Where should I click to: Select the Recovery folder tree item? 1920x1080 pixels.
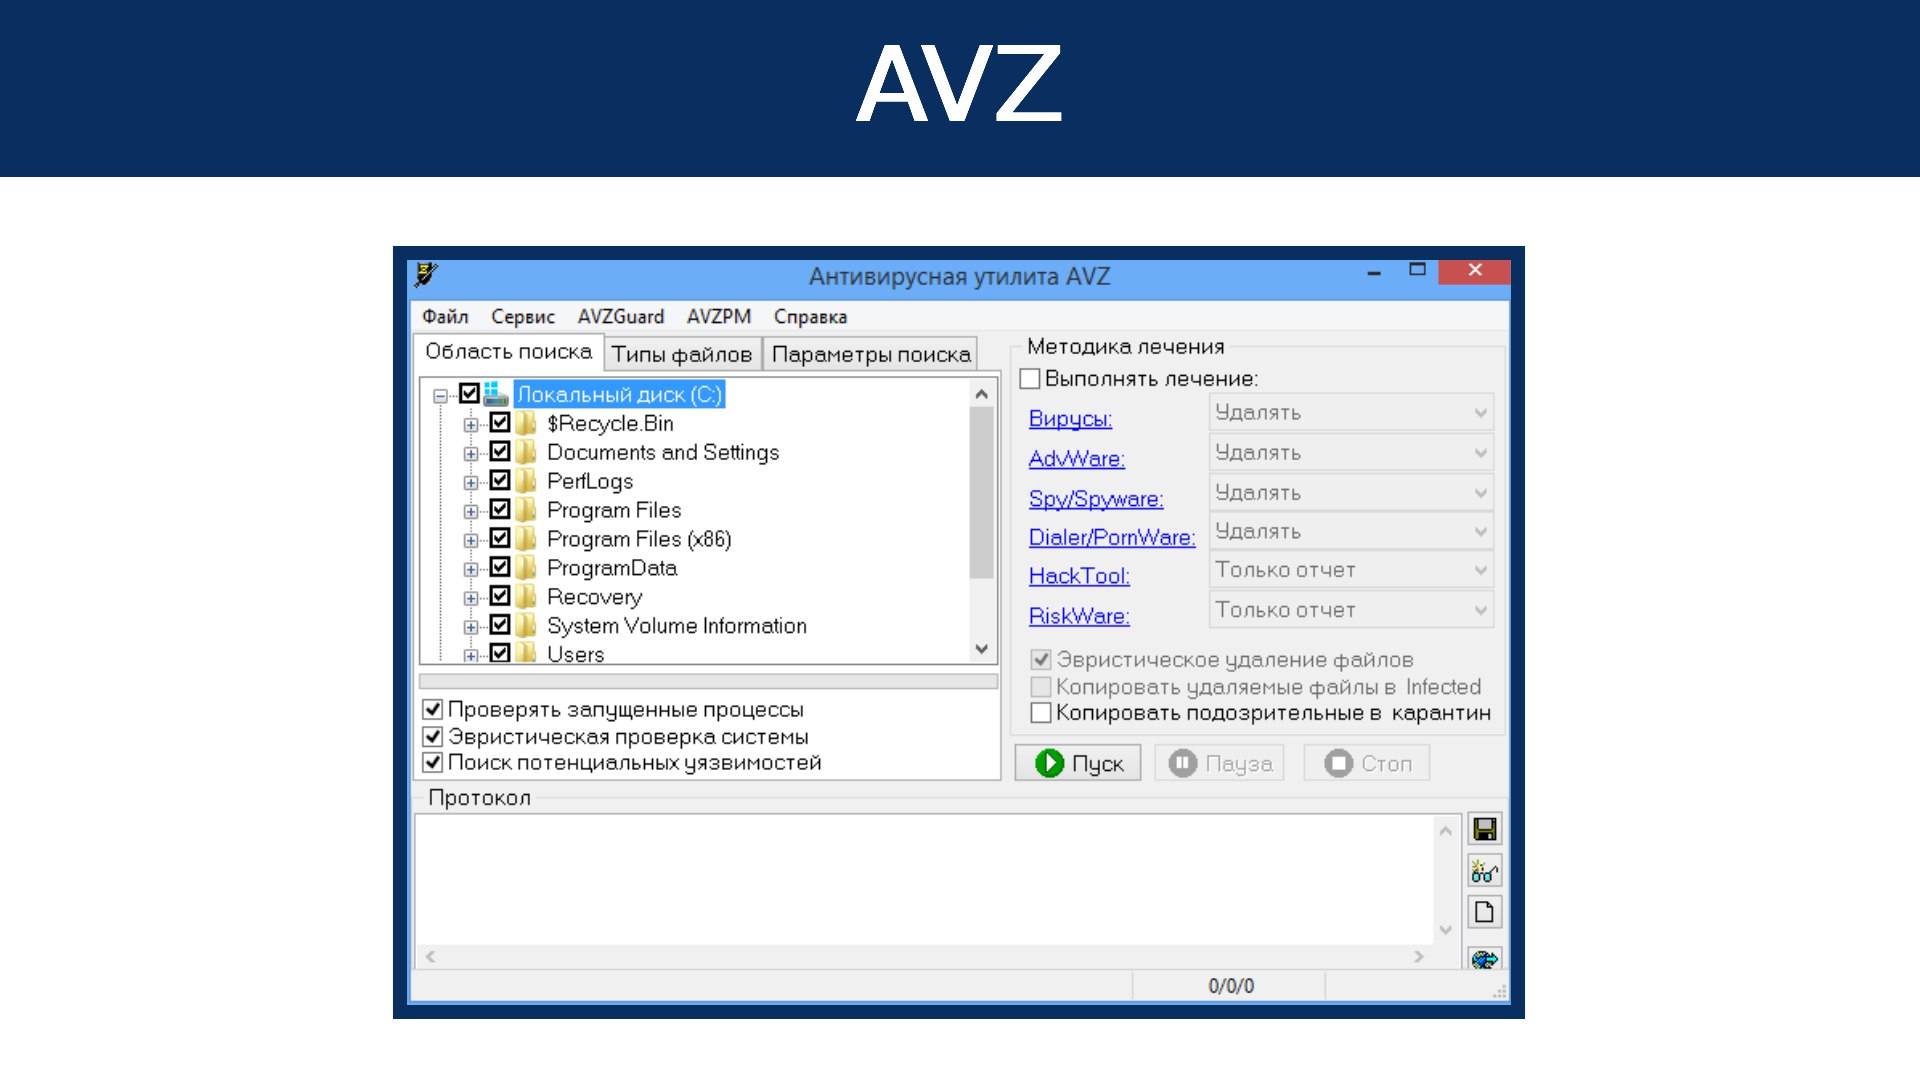coord(595,597)
